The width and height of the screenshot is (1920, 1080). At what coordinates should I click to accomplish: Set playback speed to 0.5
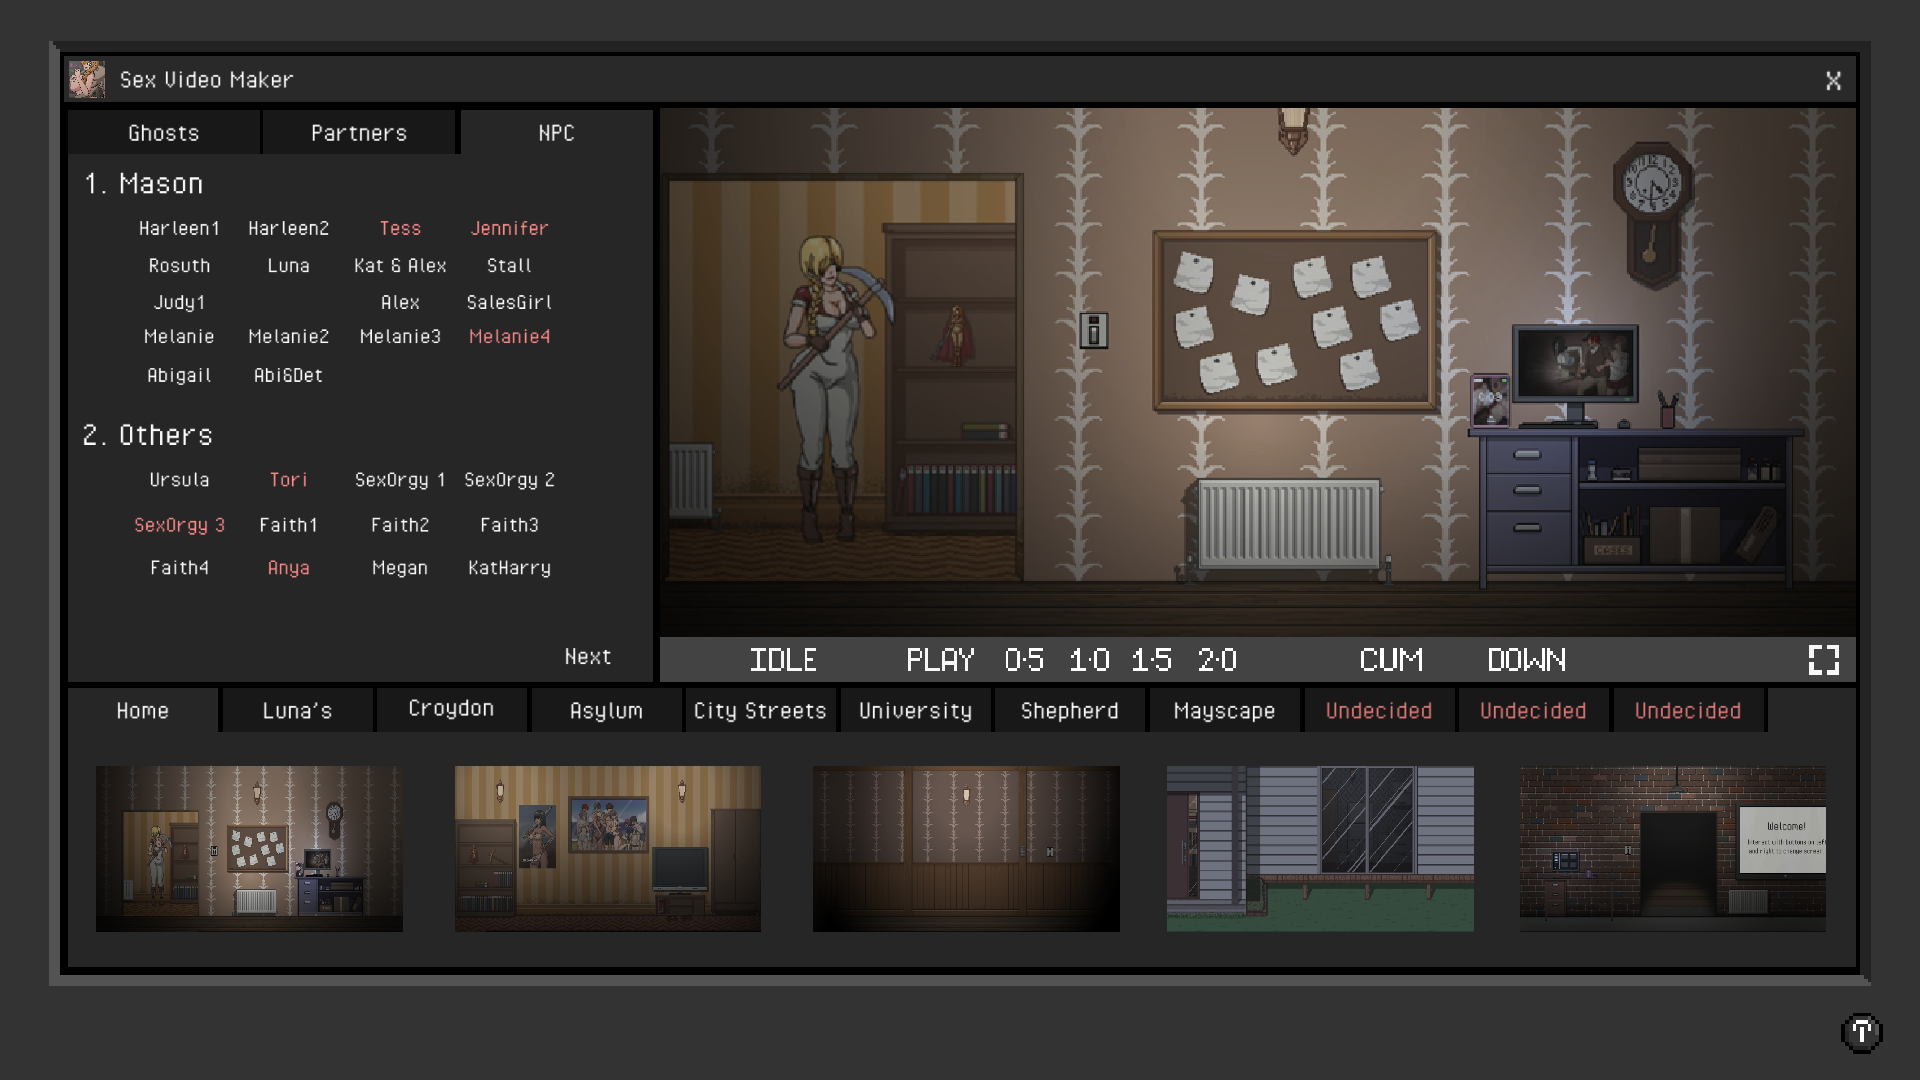coord(1024,660)
